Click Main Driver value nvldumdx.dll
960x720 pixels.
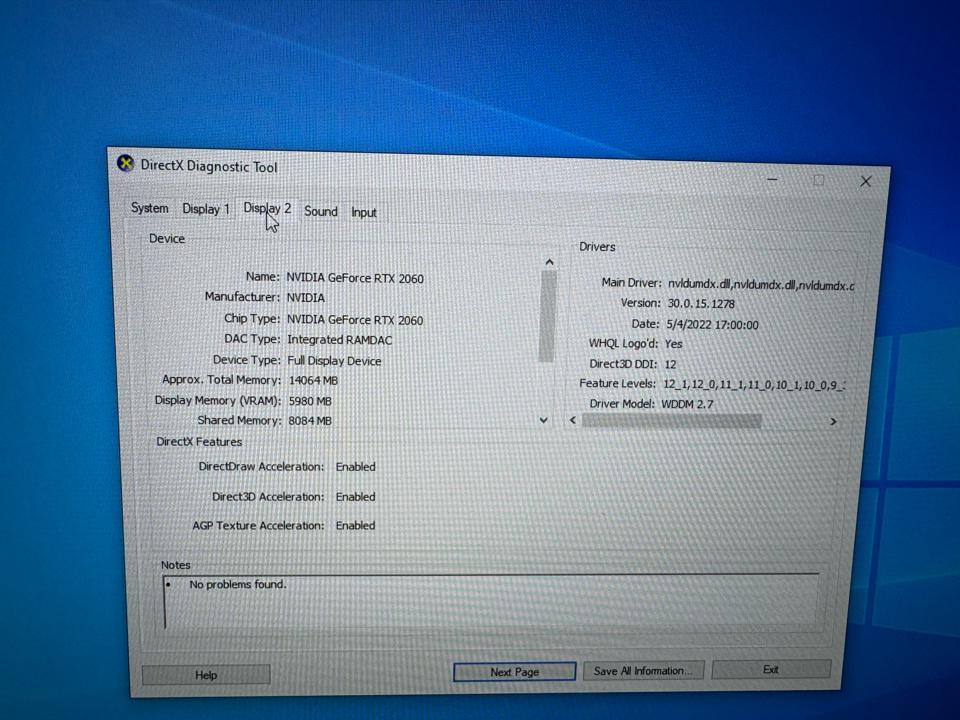(760, 285)
